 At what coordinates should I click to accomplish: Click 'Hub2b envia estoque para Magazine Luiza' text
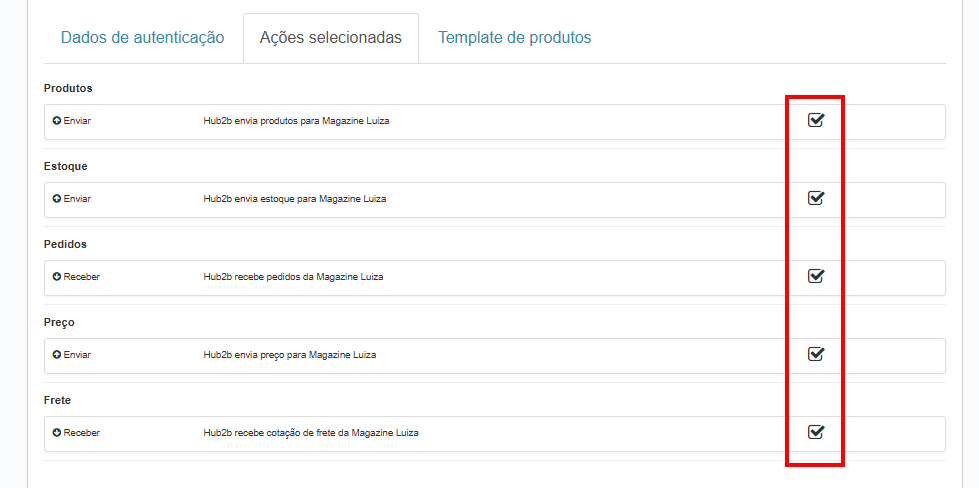coord(295,199)
